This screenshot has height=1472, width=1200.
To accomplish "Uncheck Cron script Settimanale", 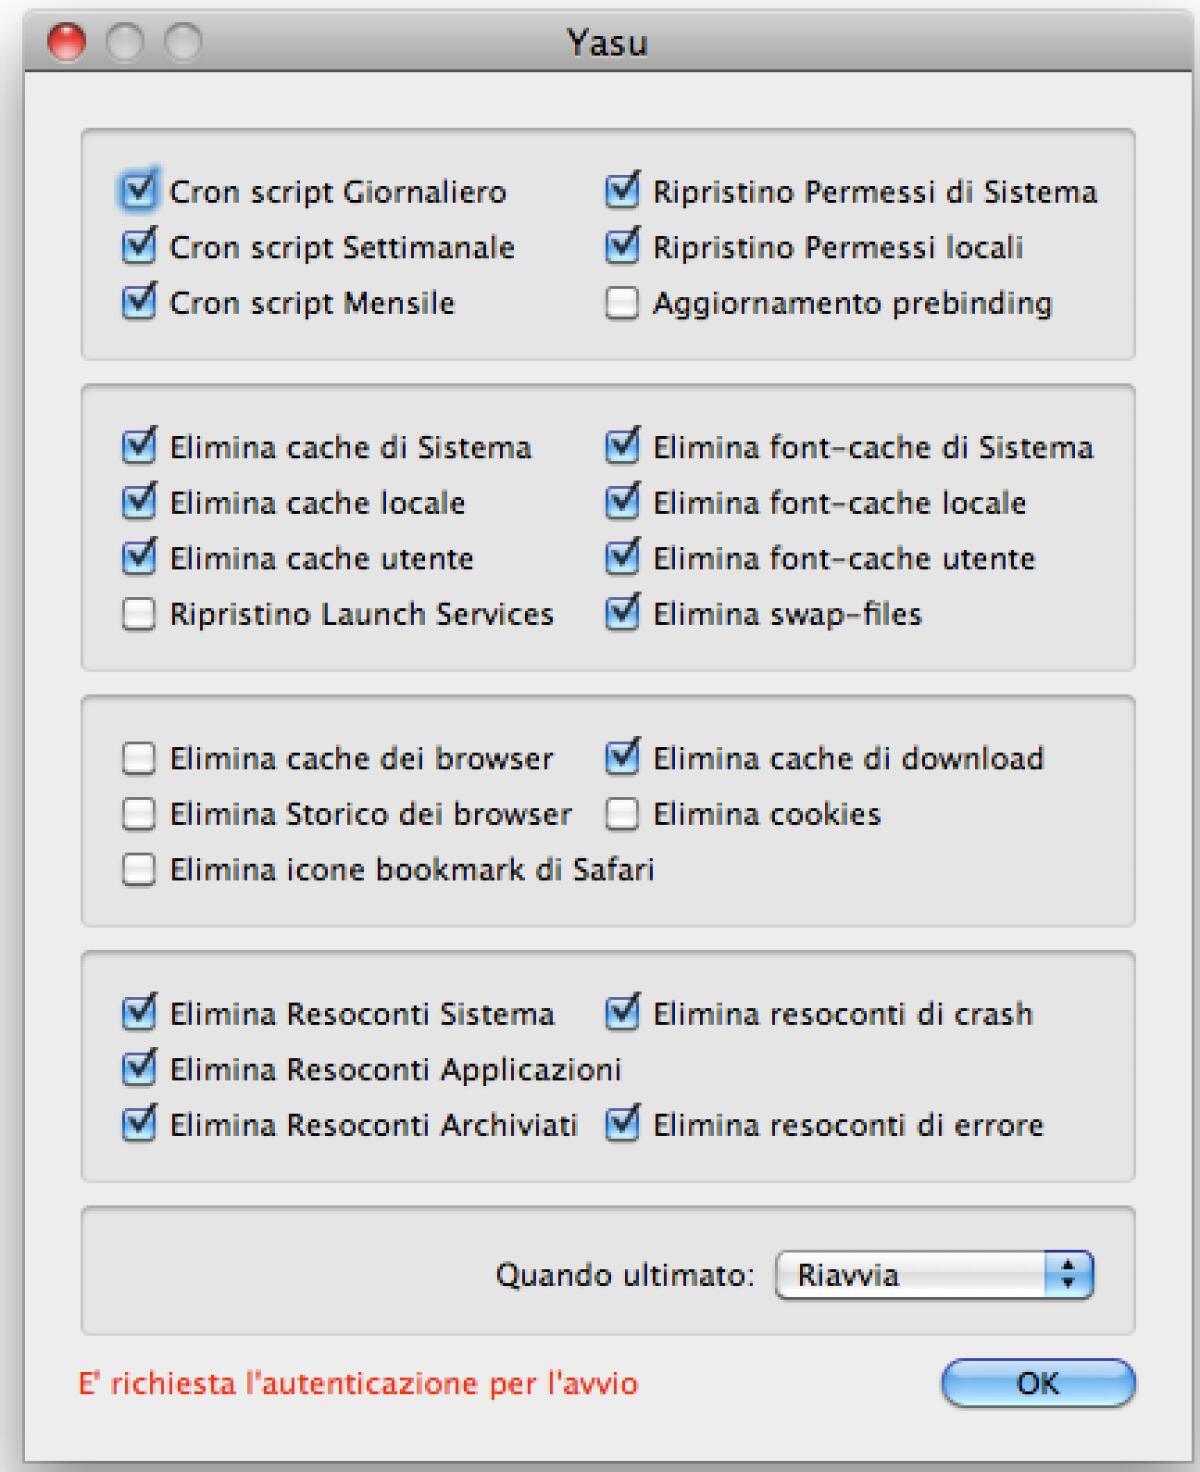I will 141,248.
